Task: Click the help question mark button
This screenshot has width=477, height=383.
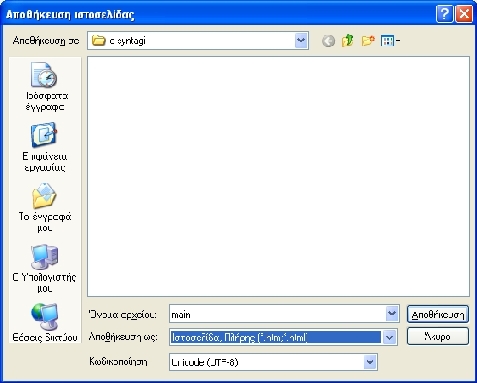Action: pos(445,14)
